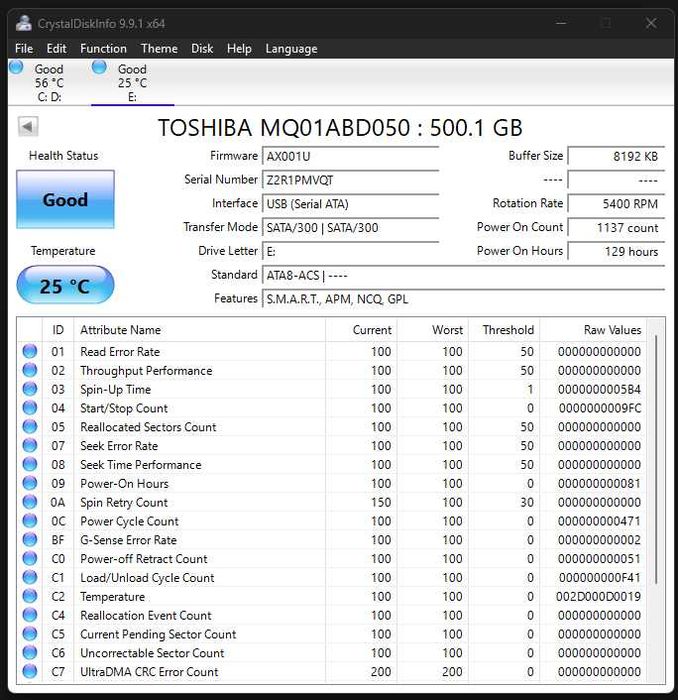The image size is (678, 700).
Task: Select current value 150 for Spin Retry Count
Action: pyautogui.click(x=381, y=502)
